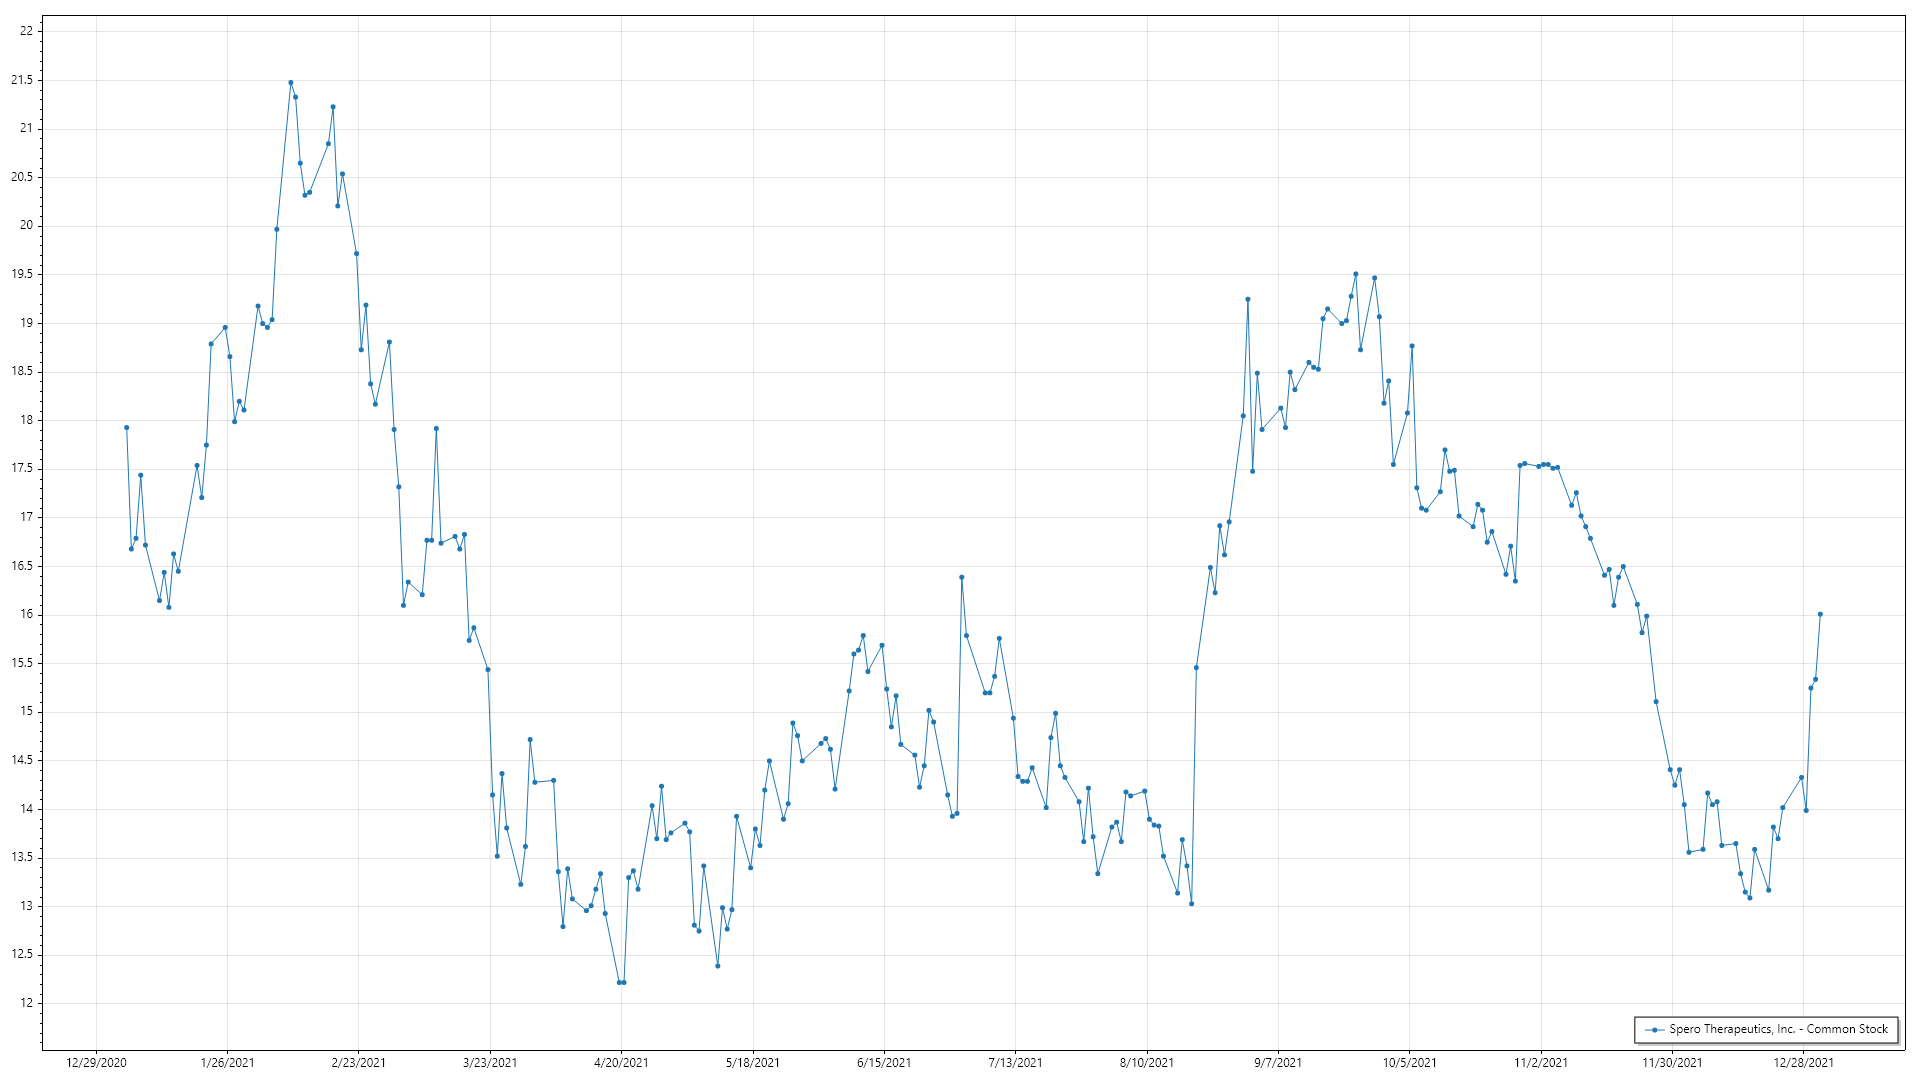Screen dimensions: 1920x1080
Task: Click the final data point at 16
Action: (x=1820, y=614)
